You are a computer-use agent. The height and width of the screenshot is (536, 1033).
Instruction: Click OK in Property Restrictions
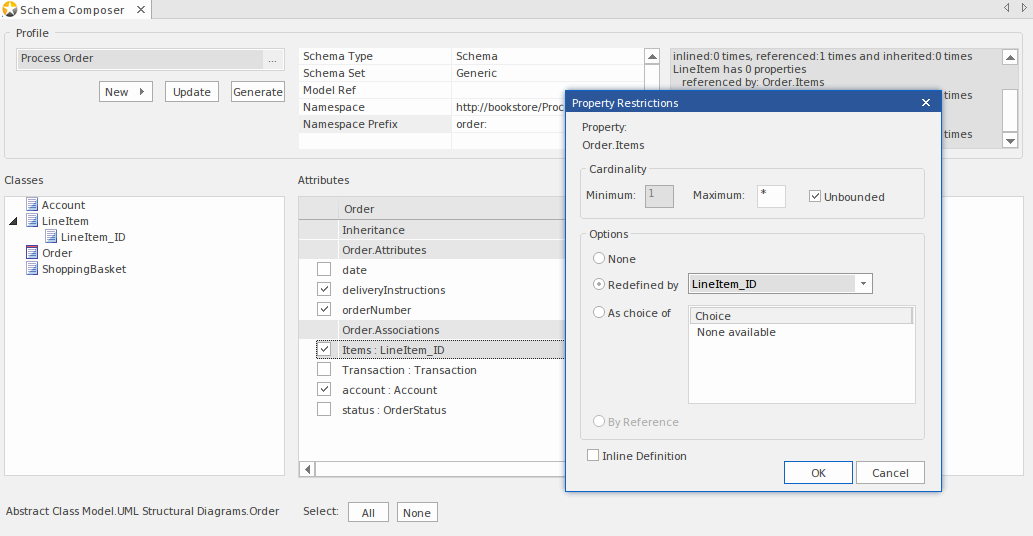pos(818,473)
